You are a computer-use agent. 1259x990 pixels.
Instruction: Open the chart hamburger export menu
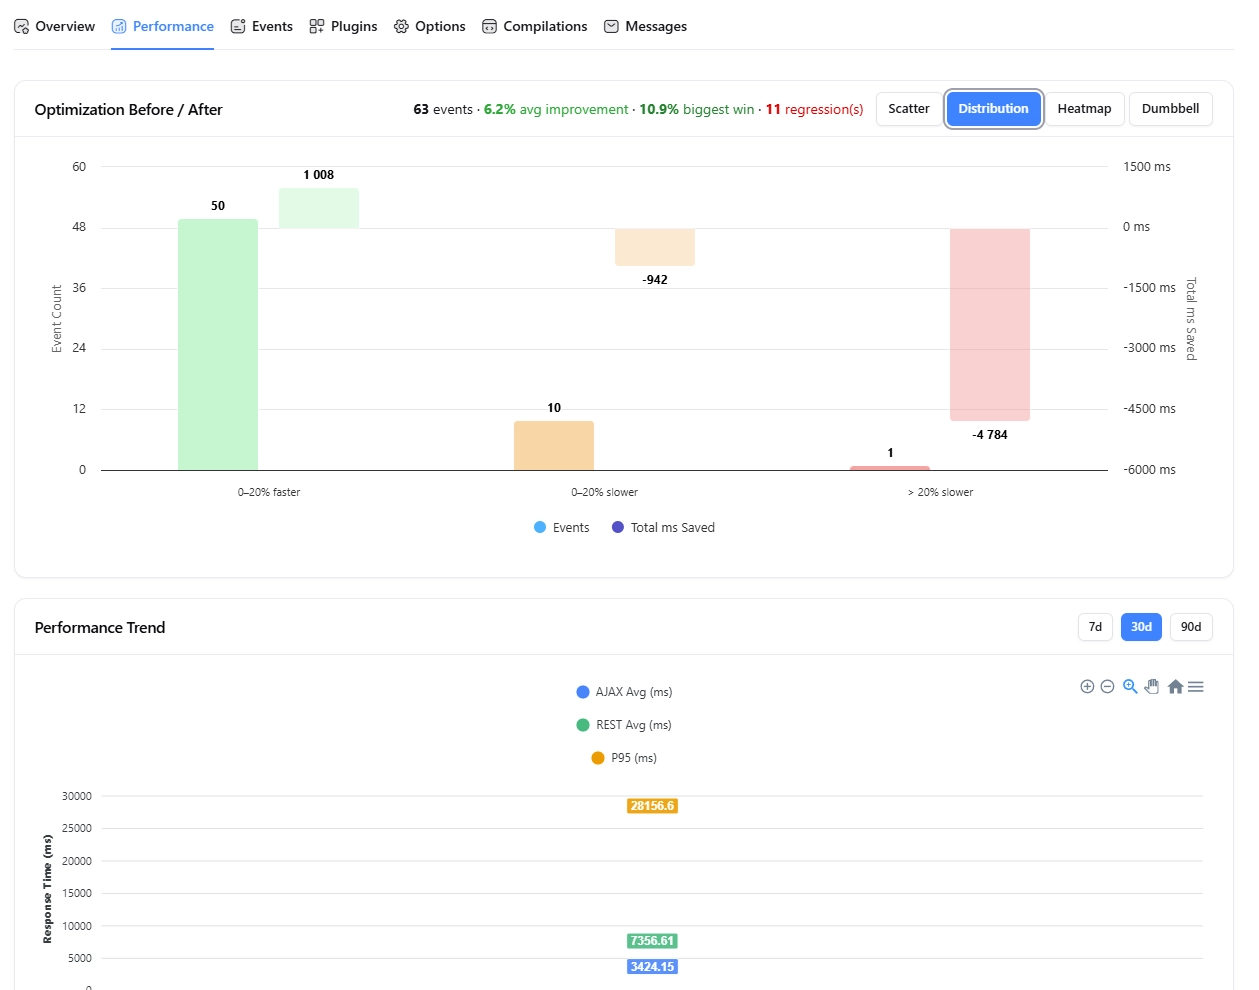point(1196,687)
